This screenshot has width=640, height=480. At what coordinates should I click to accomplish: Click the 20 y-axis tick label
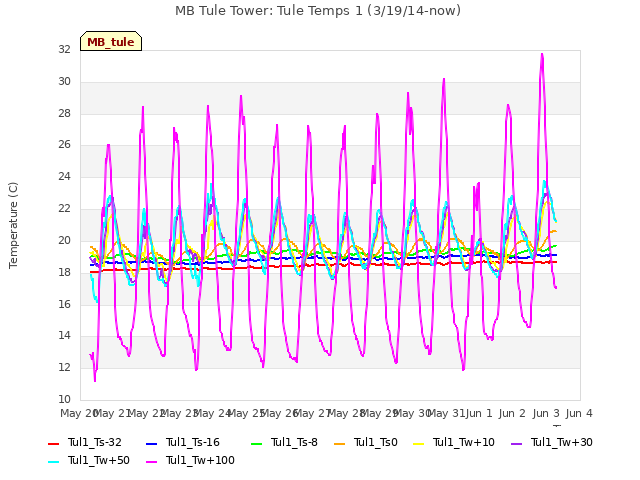click(x=64, y=240)
